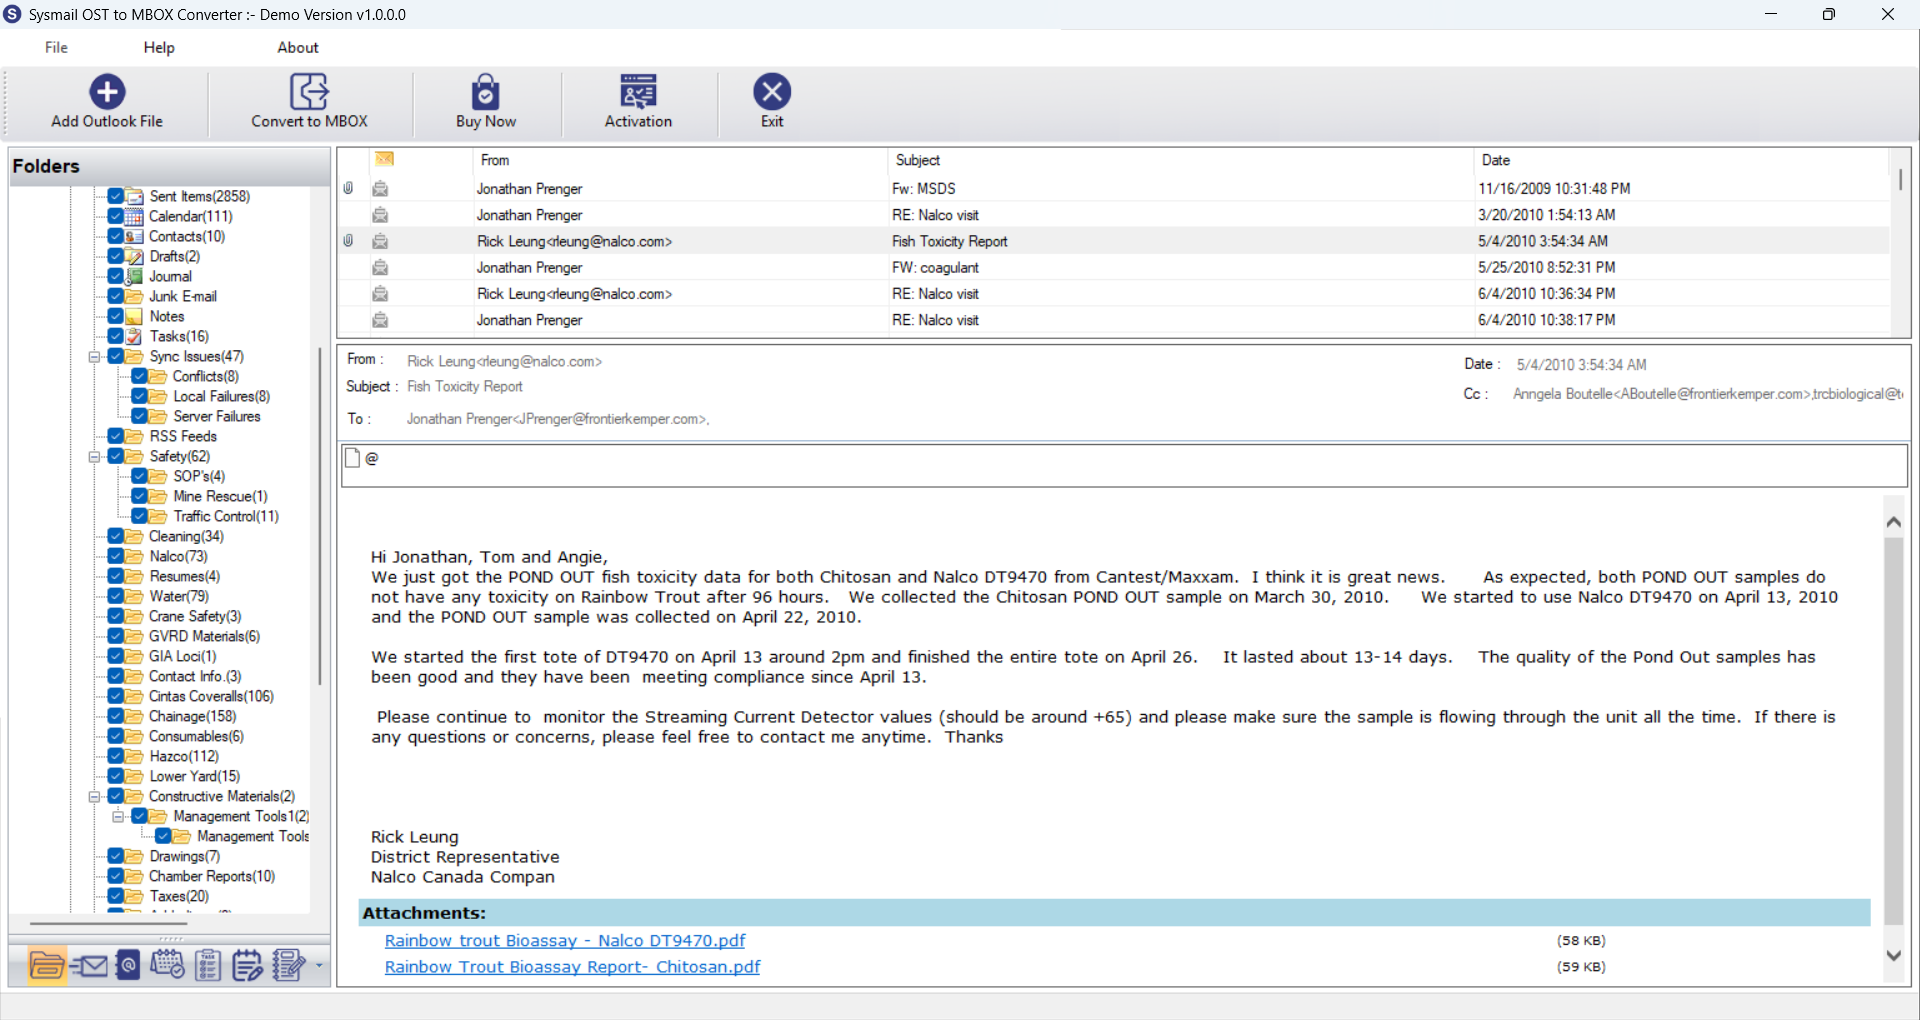Click the Sent Items folder icon
This screenshot has width=1920, height=1020.
click(x=134, y=196)
